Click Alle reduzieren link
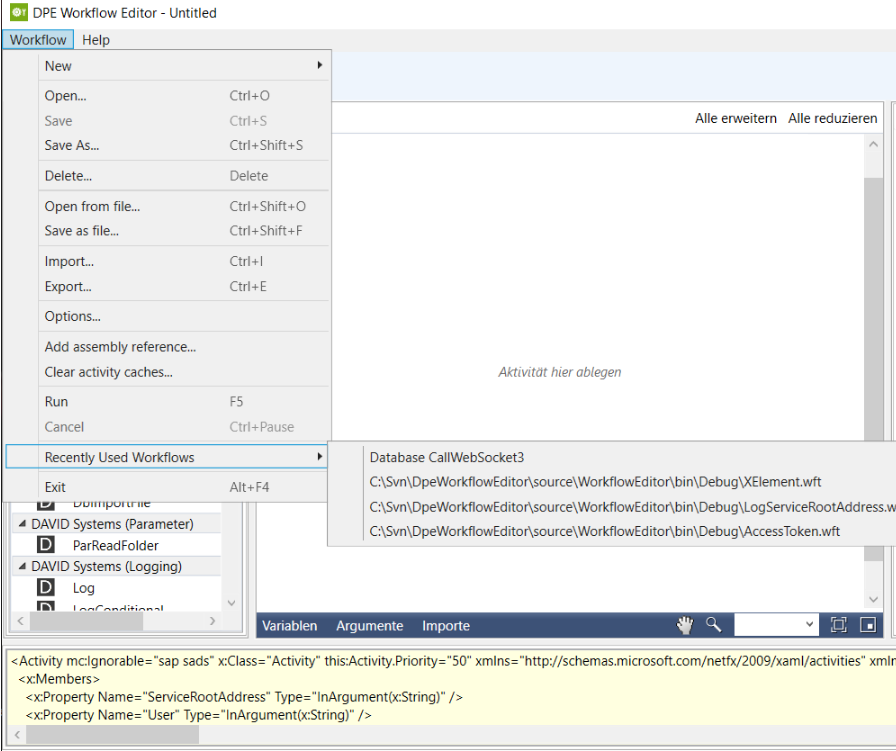The image size is (896, 751). [832, 118]
